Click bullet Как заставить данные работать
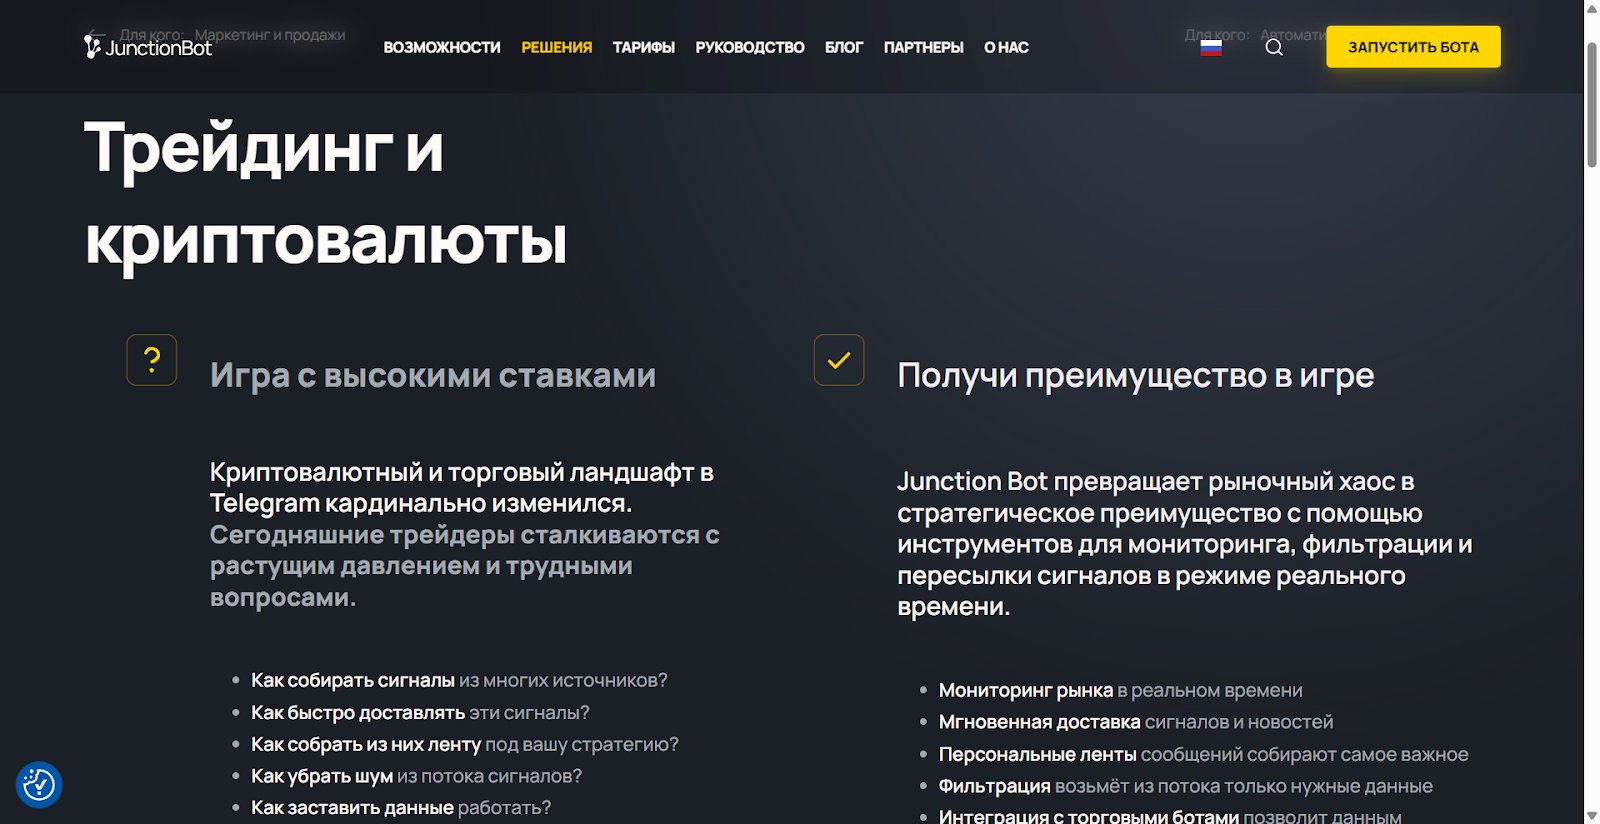 [401, 807]
